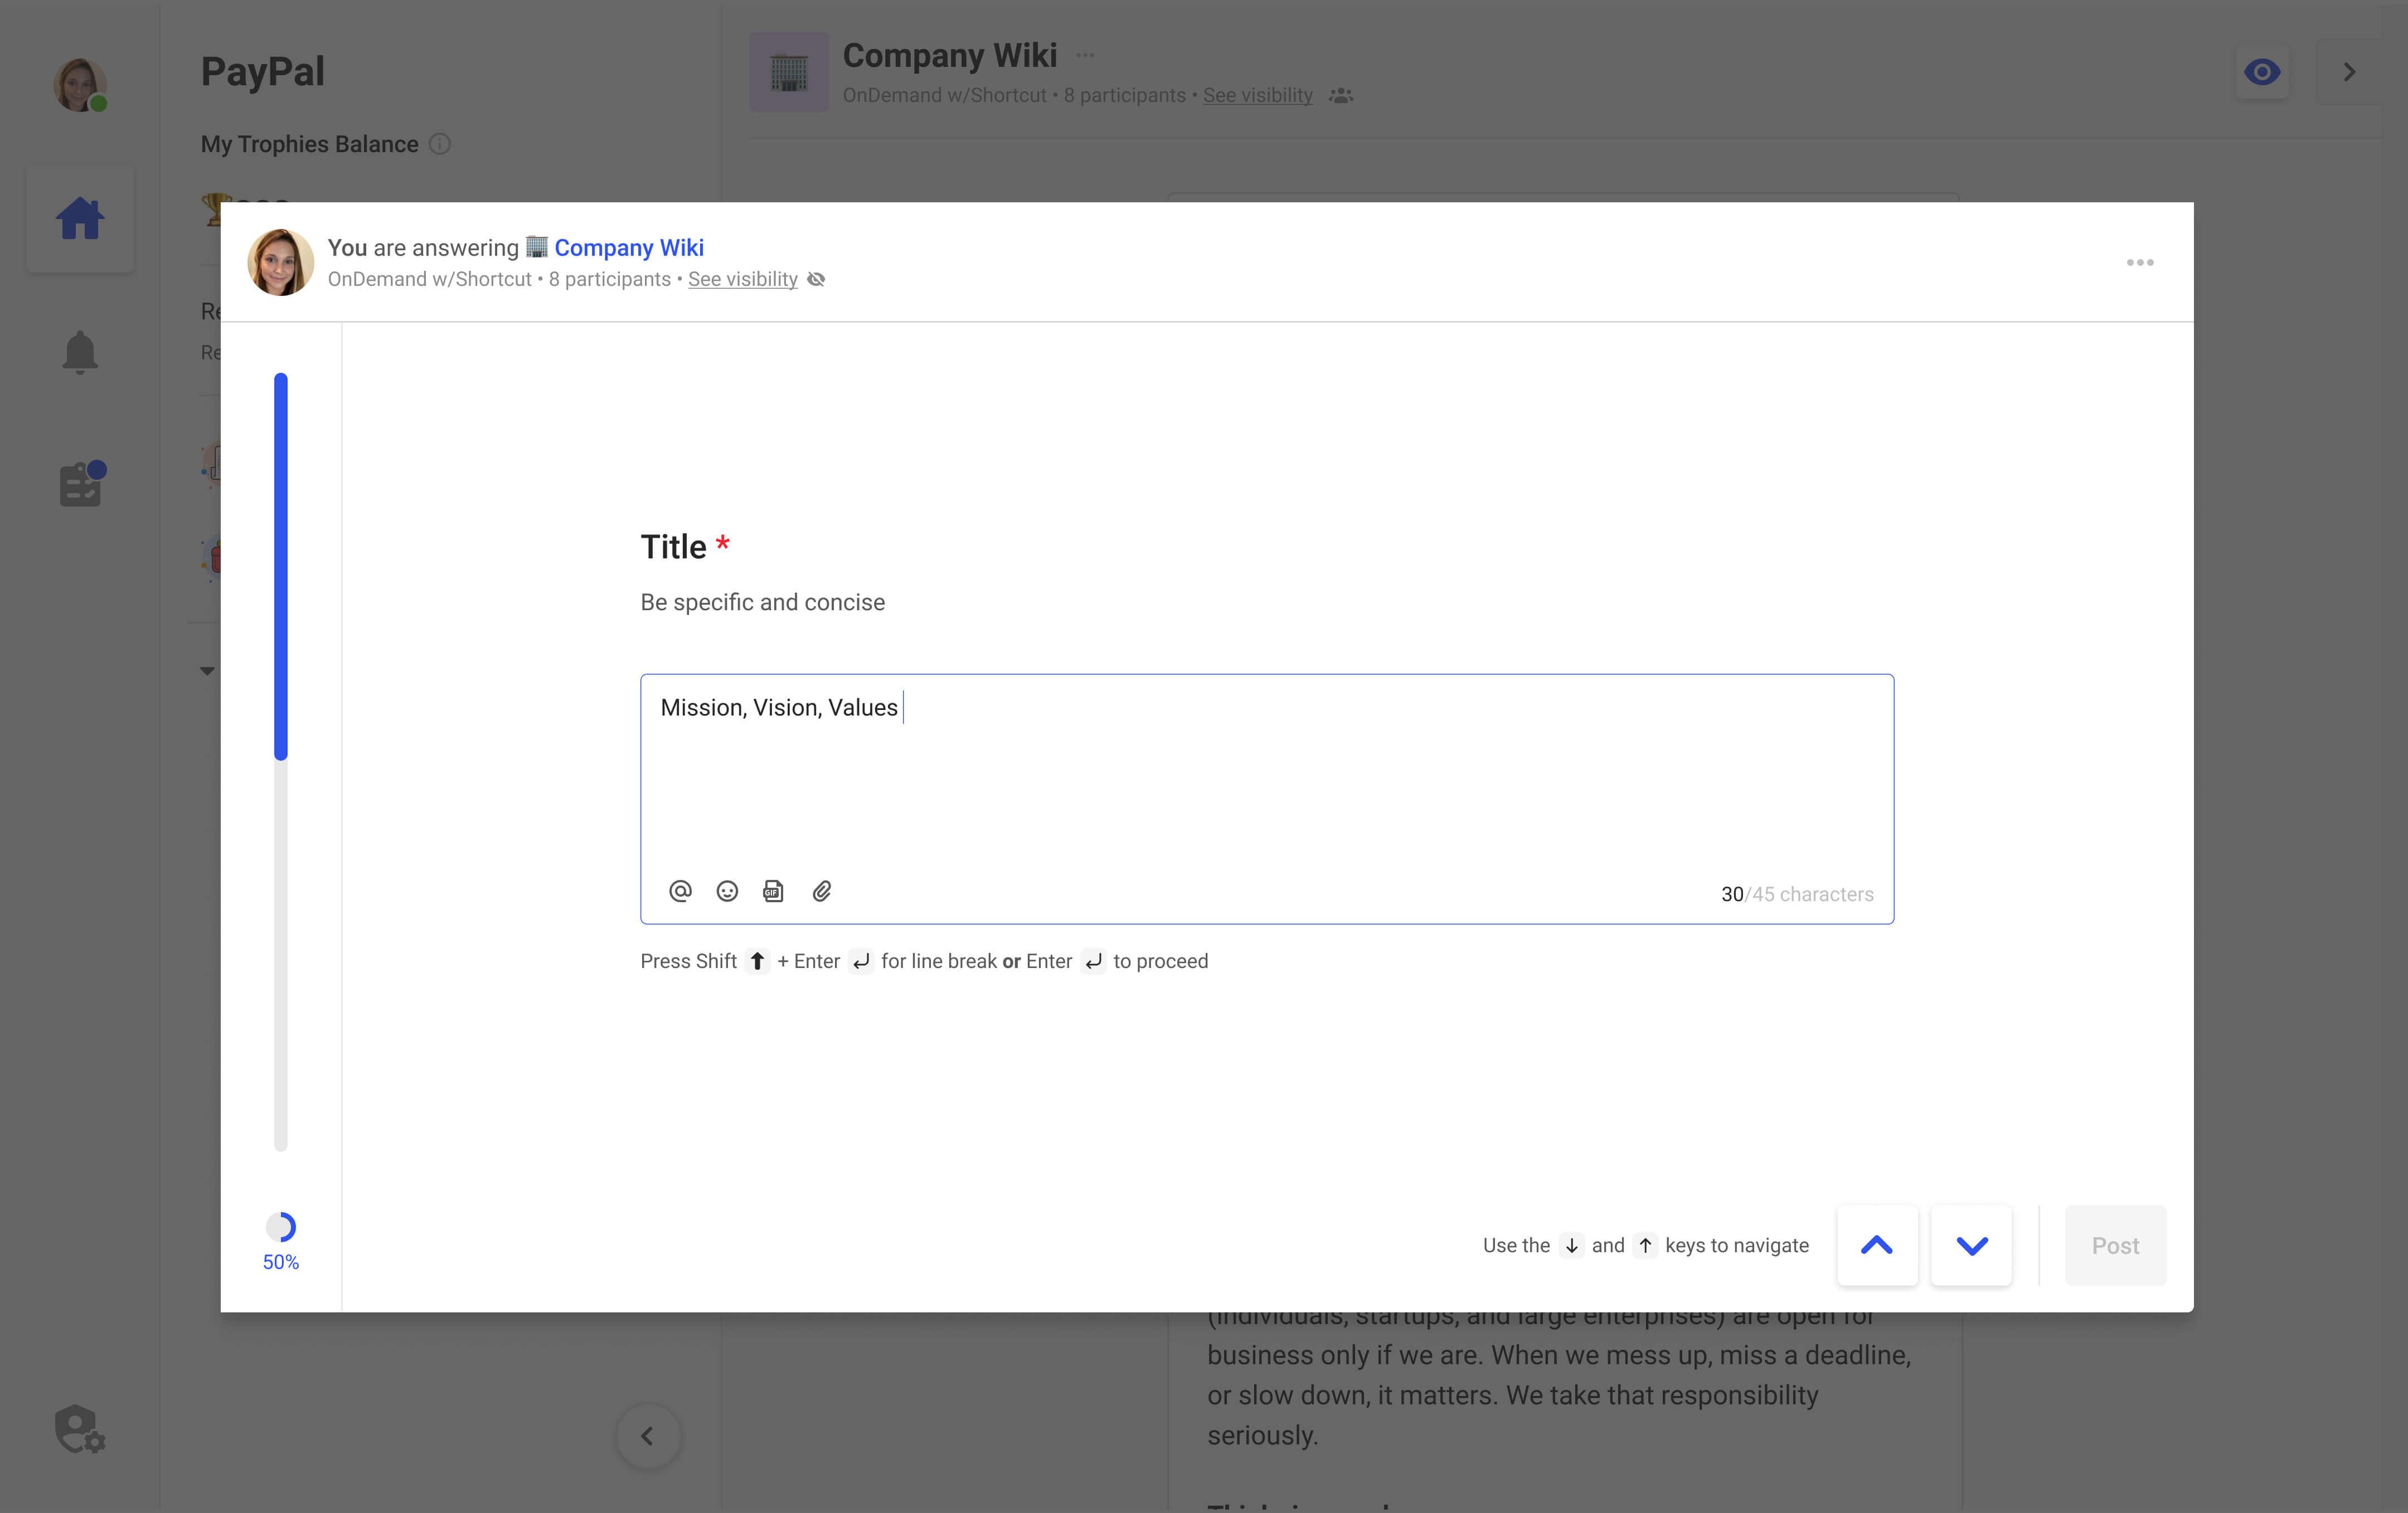Insert a mention with the @ icon
Viewport: 2408px width, 1513px height.
[x=680, y=891]
